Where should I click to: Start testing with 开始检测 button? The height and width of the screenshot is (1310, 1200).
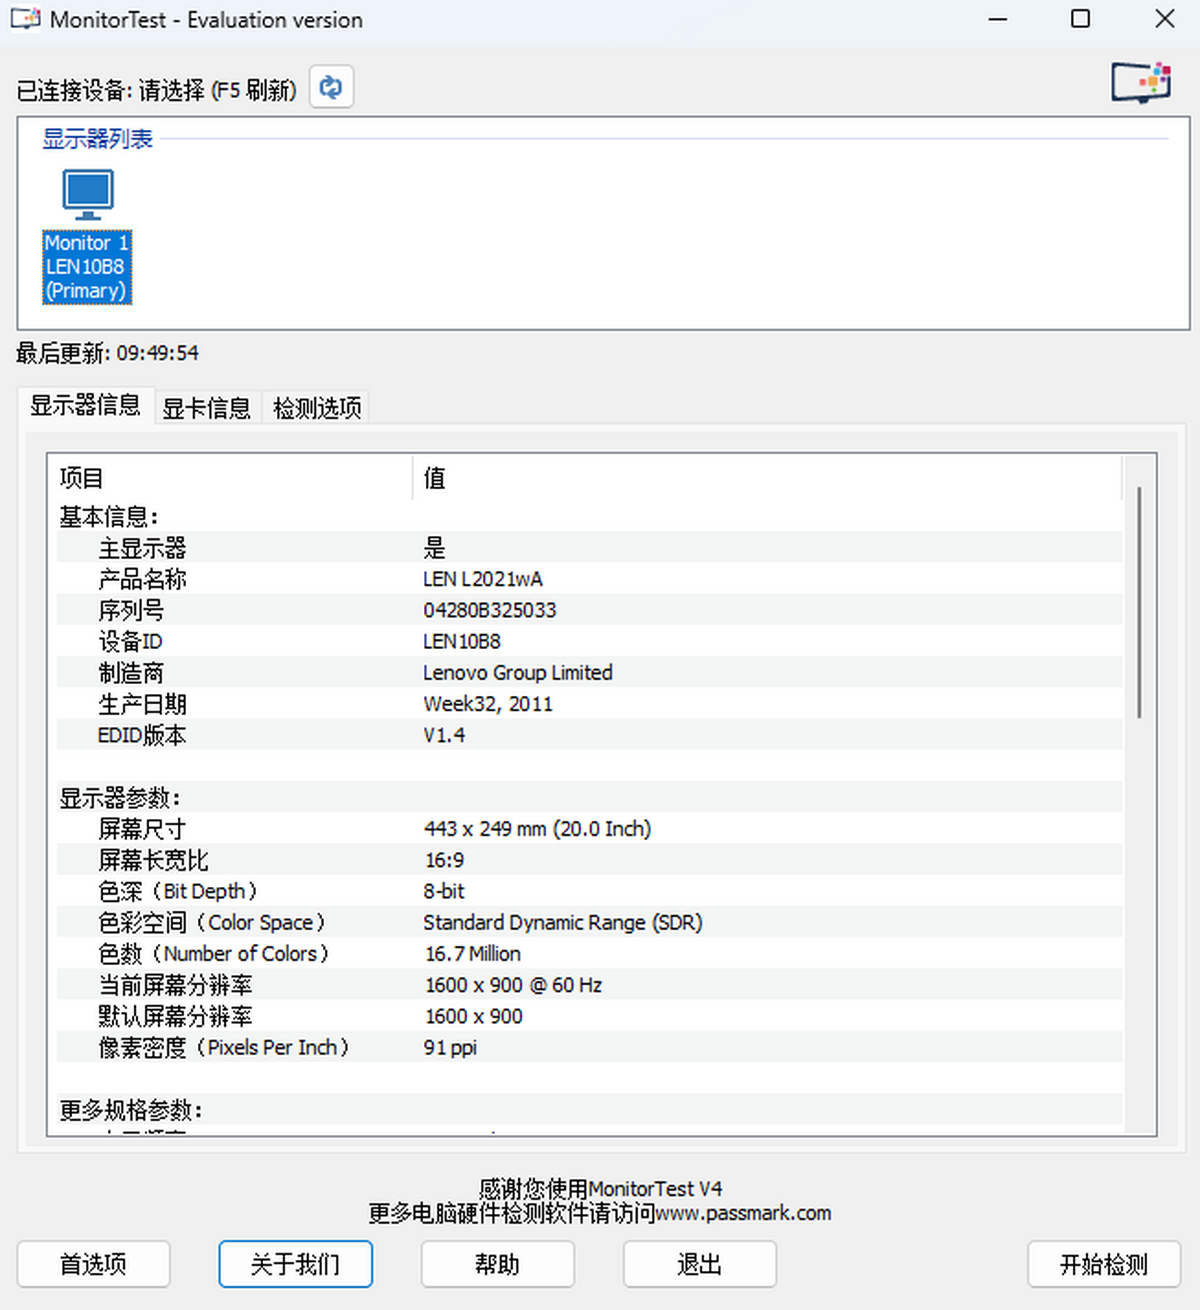point(1104,1265)
